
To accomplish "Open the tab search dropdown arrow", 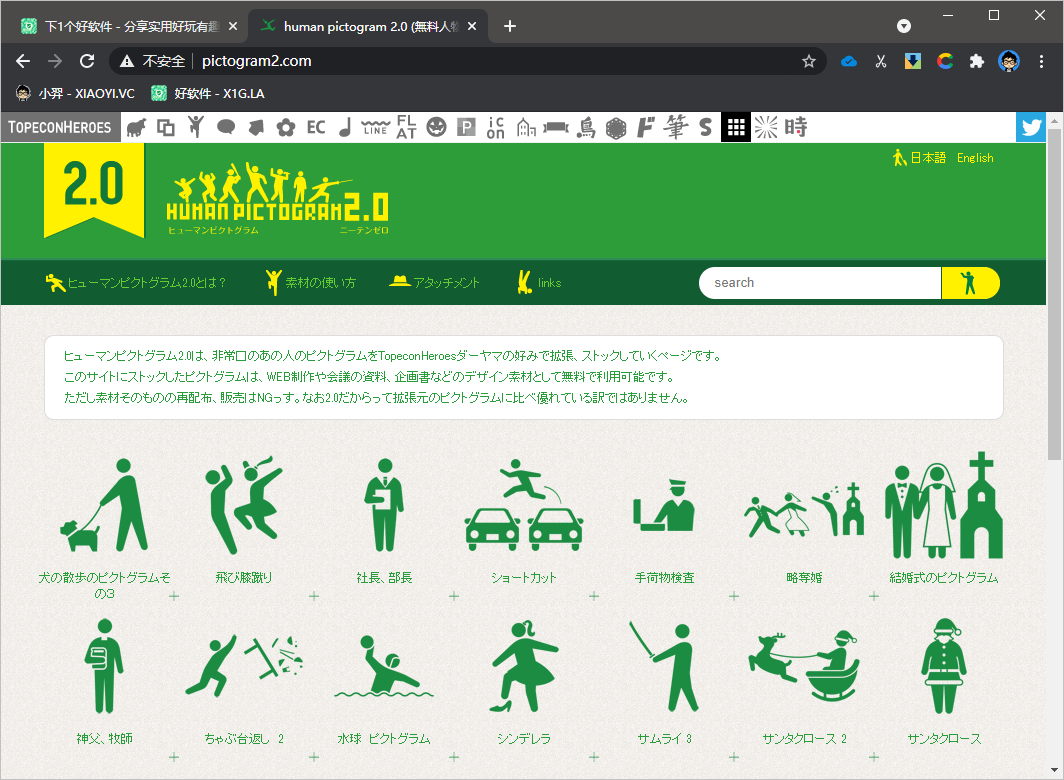I will (904, 26).
